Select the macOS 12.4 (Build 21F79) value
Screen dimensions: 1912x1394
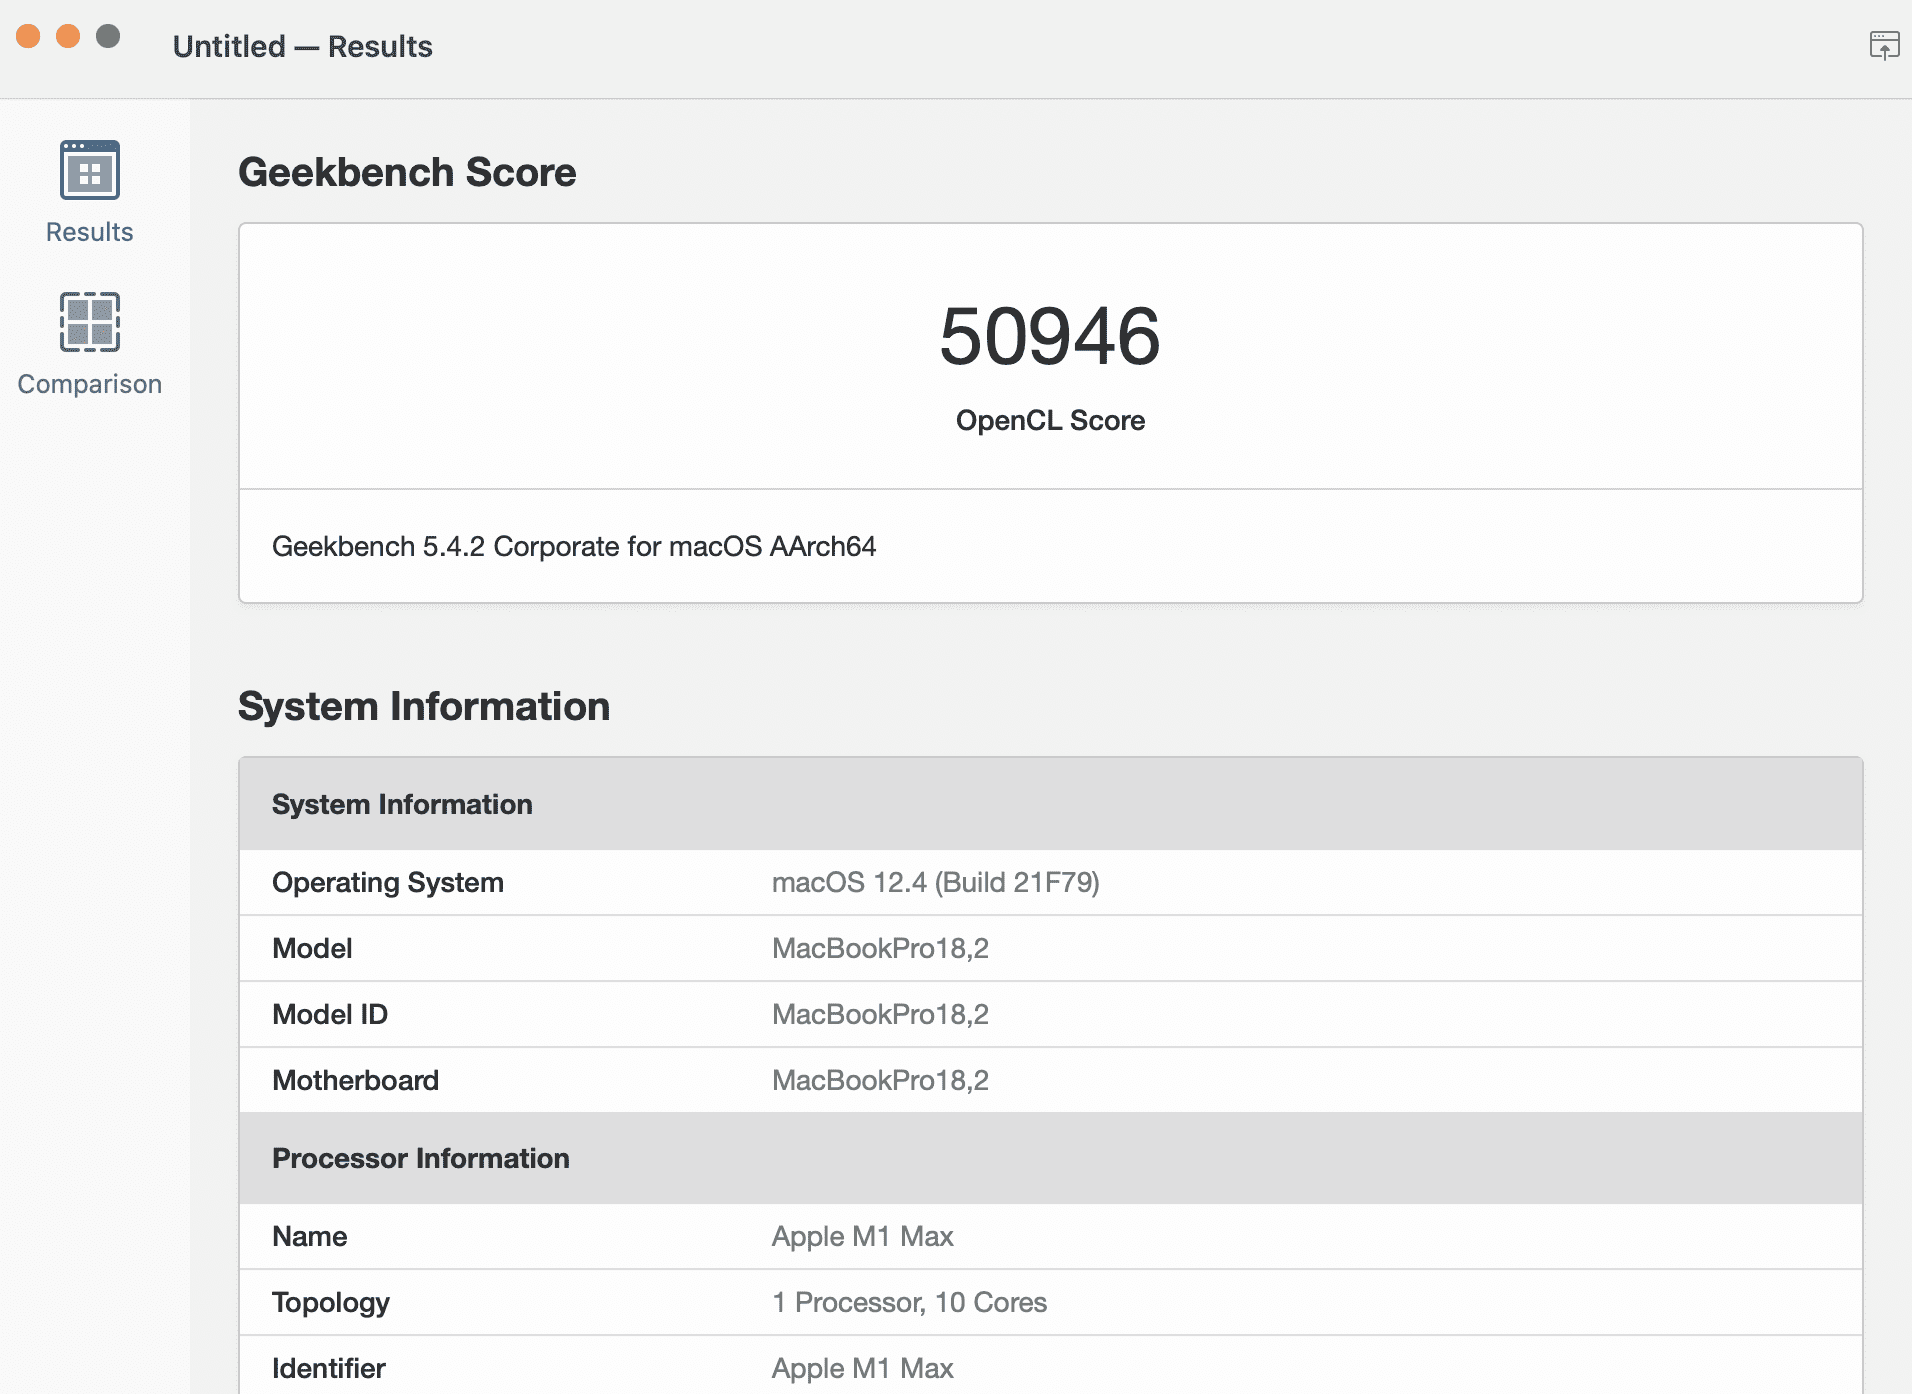pos(936,882)
